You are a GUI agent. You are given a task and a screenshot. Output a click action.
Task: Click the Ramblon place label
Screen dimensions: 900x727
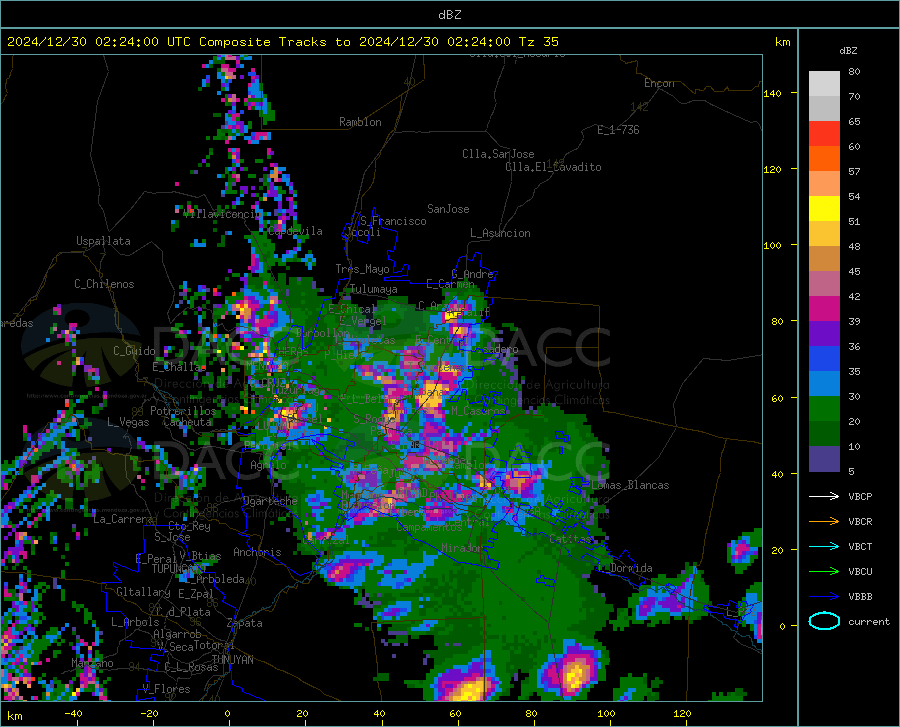pos(360,122)
